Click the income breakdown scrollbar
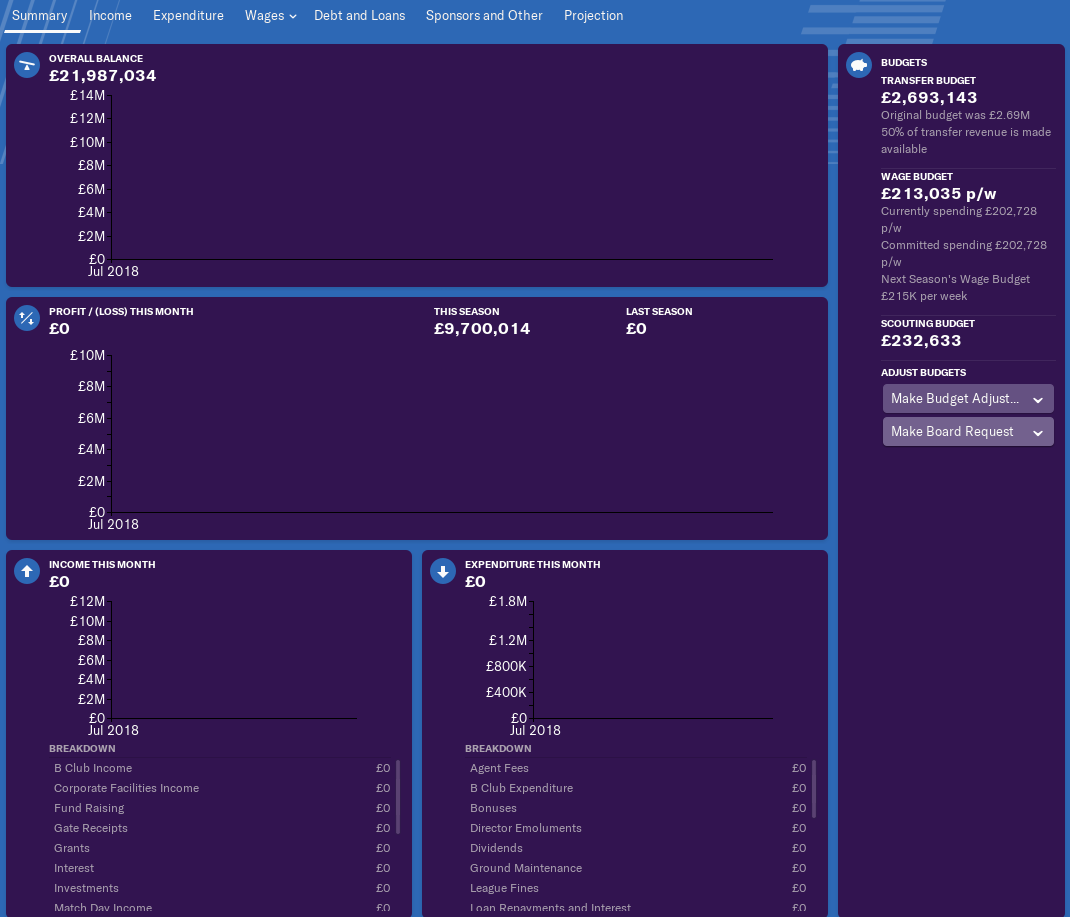Image resolution: width=1070 pixels, height=917 pixels. pyautogui.click(x=398, y=797)
